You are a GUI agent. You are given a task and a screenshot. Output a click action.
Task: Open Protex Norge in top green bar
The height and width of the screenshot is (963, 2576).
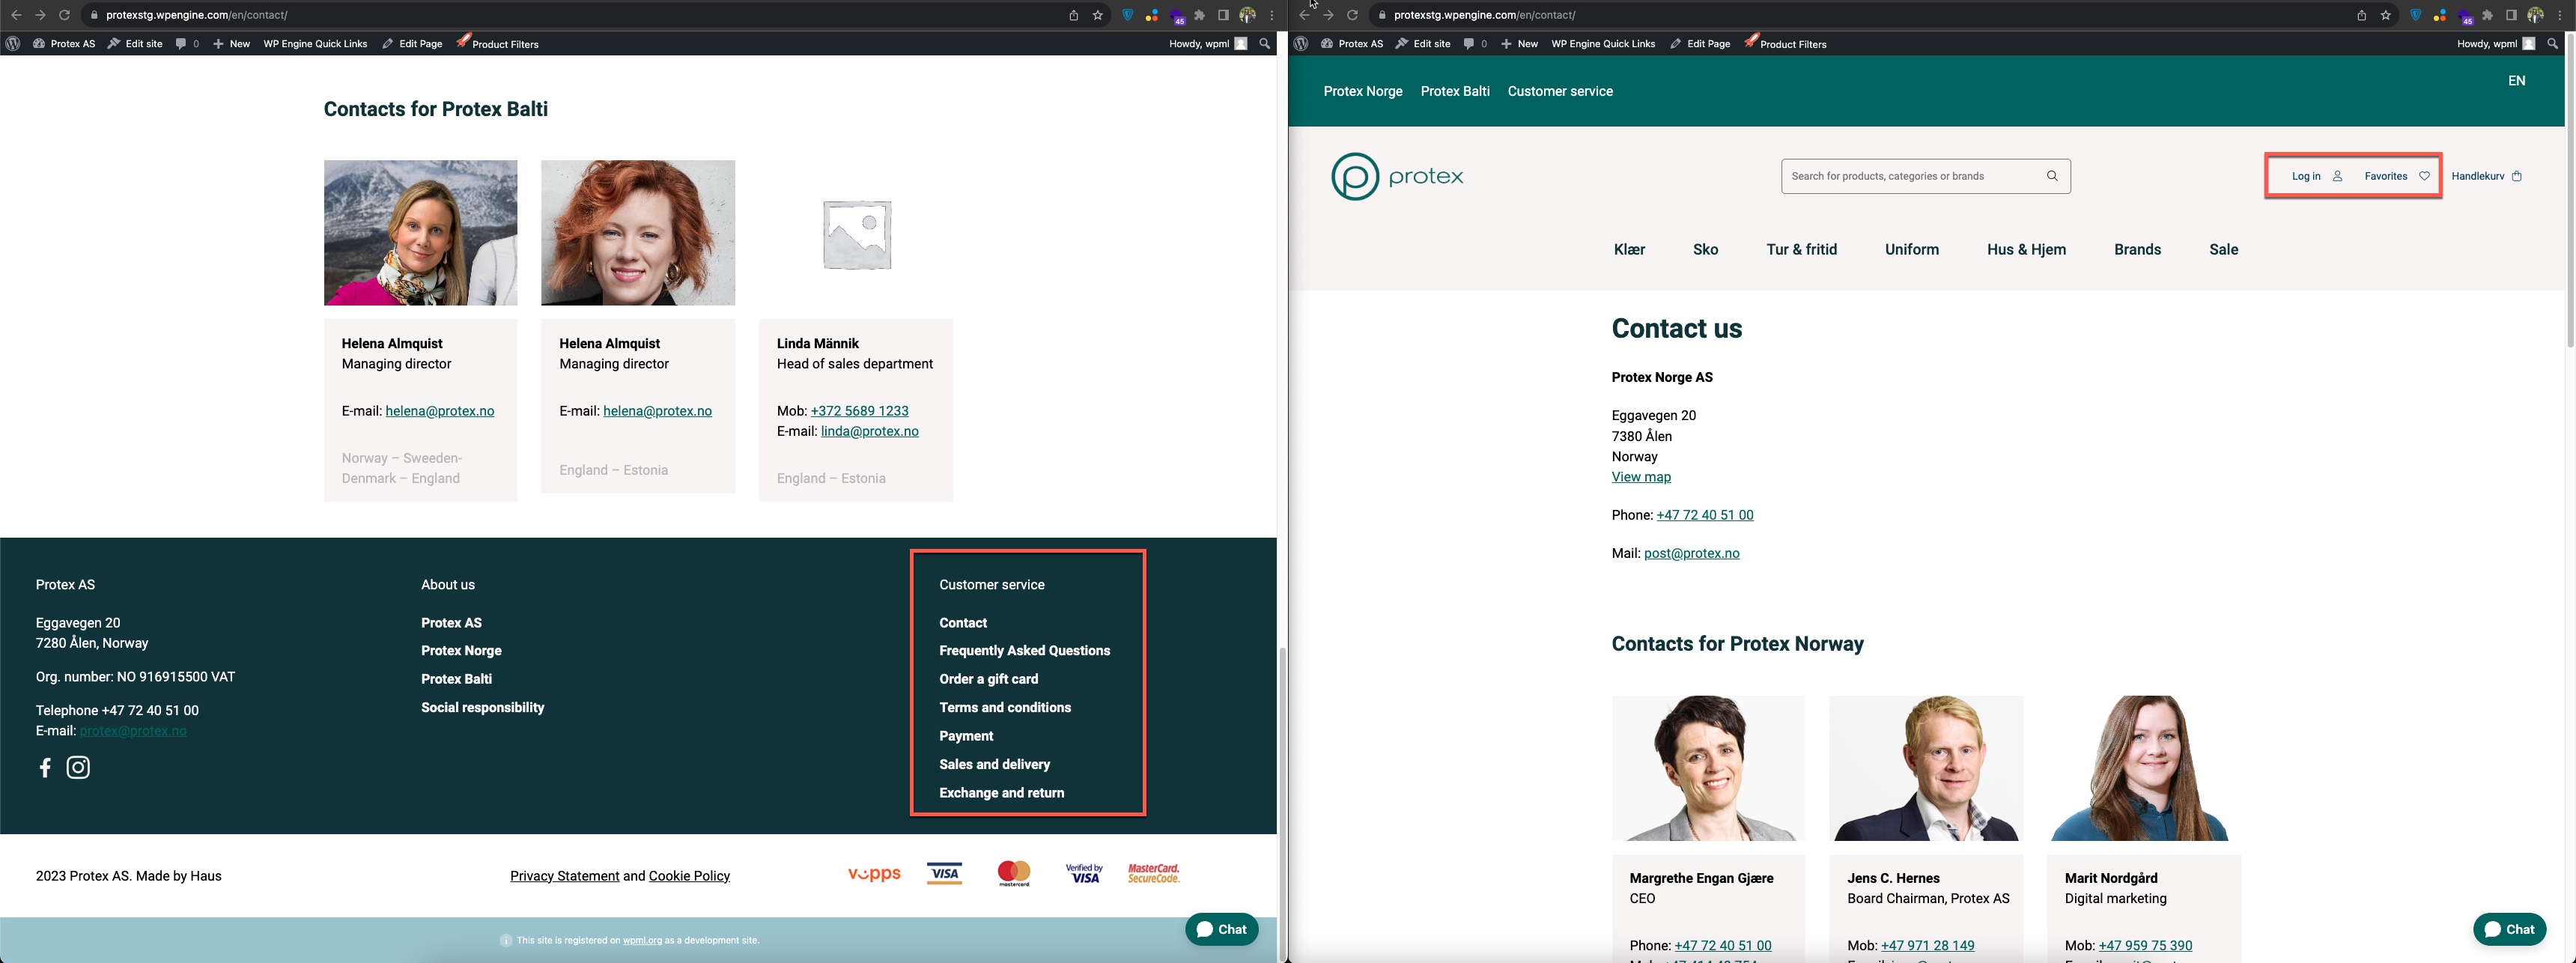click(1362, 91)
